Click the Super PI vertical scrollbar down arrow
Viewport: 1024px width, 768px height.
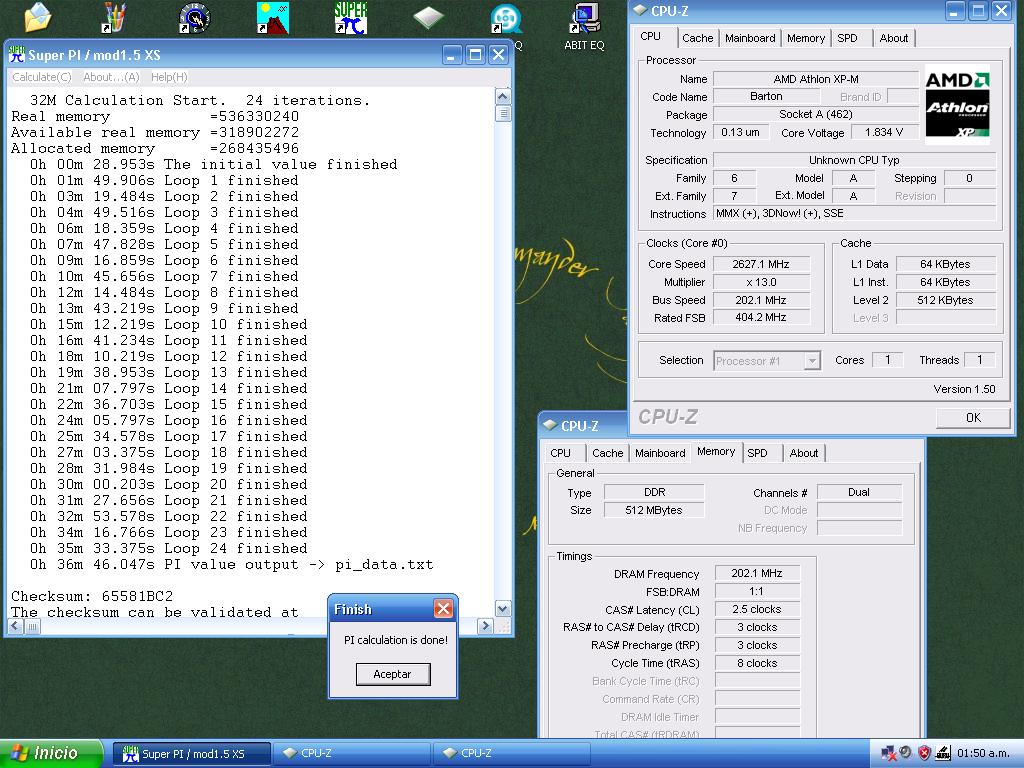point(502,609)
